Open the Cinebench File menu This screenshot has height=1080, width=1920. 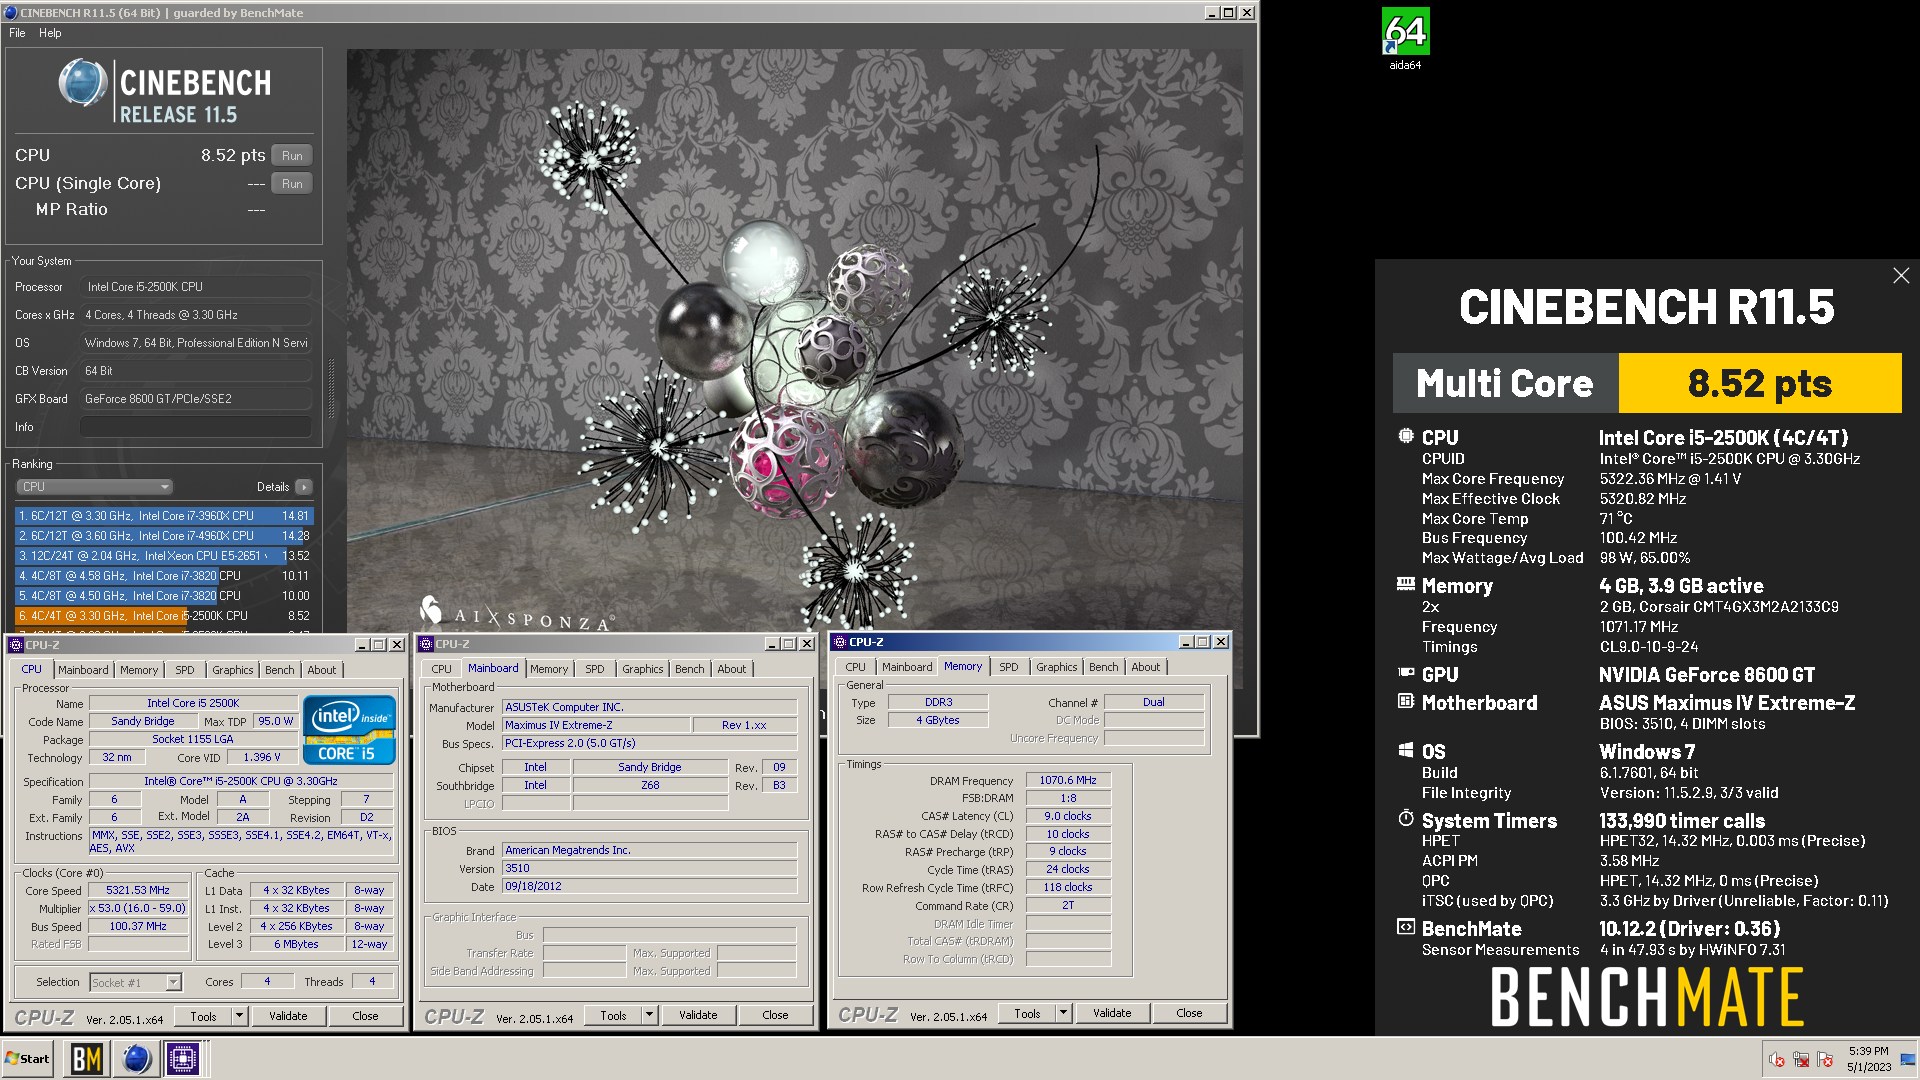click(x=17, y=33)
